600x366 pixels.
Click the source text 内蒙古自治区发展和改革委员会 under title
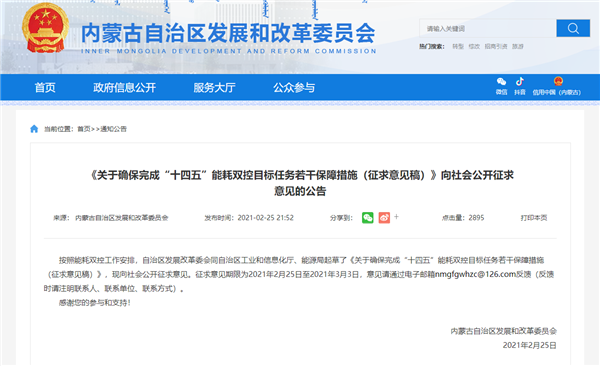point(122,218)
